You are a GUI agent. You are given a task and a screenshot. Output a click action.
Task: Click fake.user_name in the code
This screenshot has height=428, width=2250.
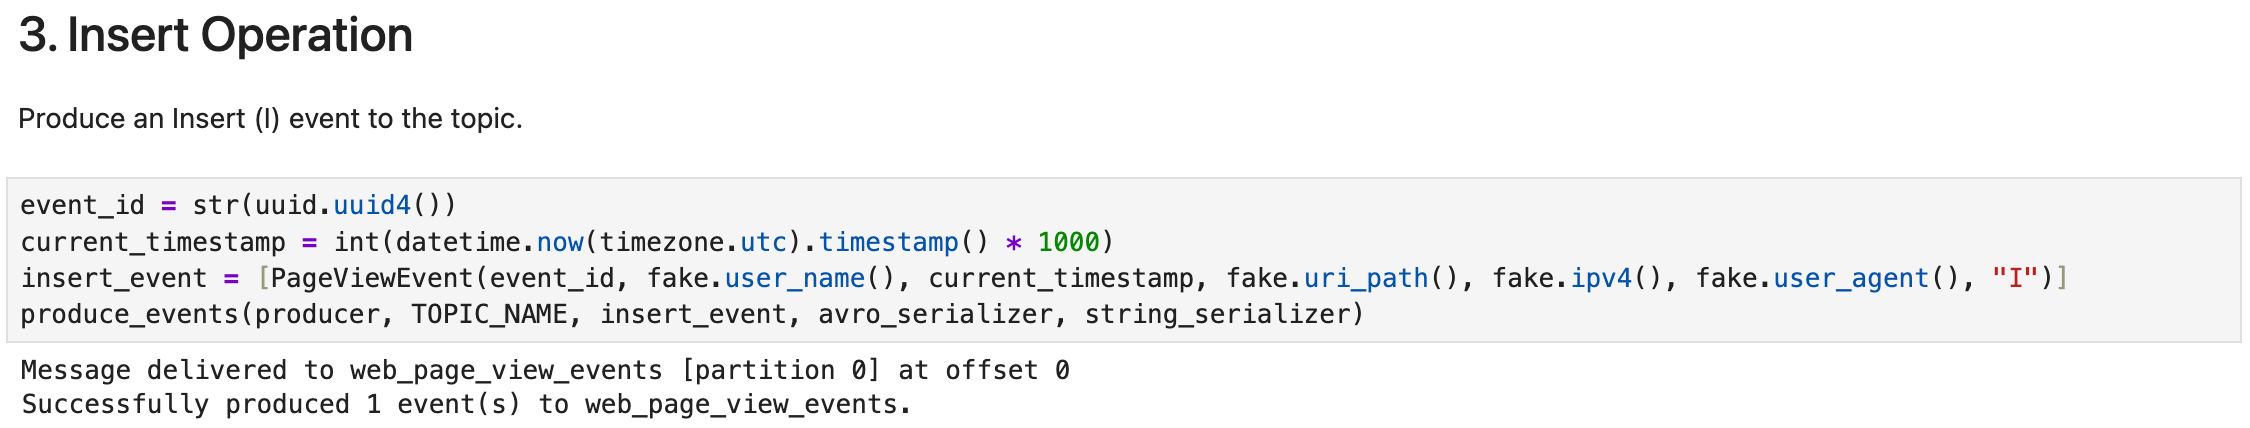point(756,278)
